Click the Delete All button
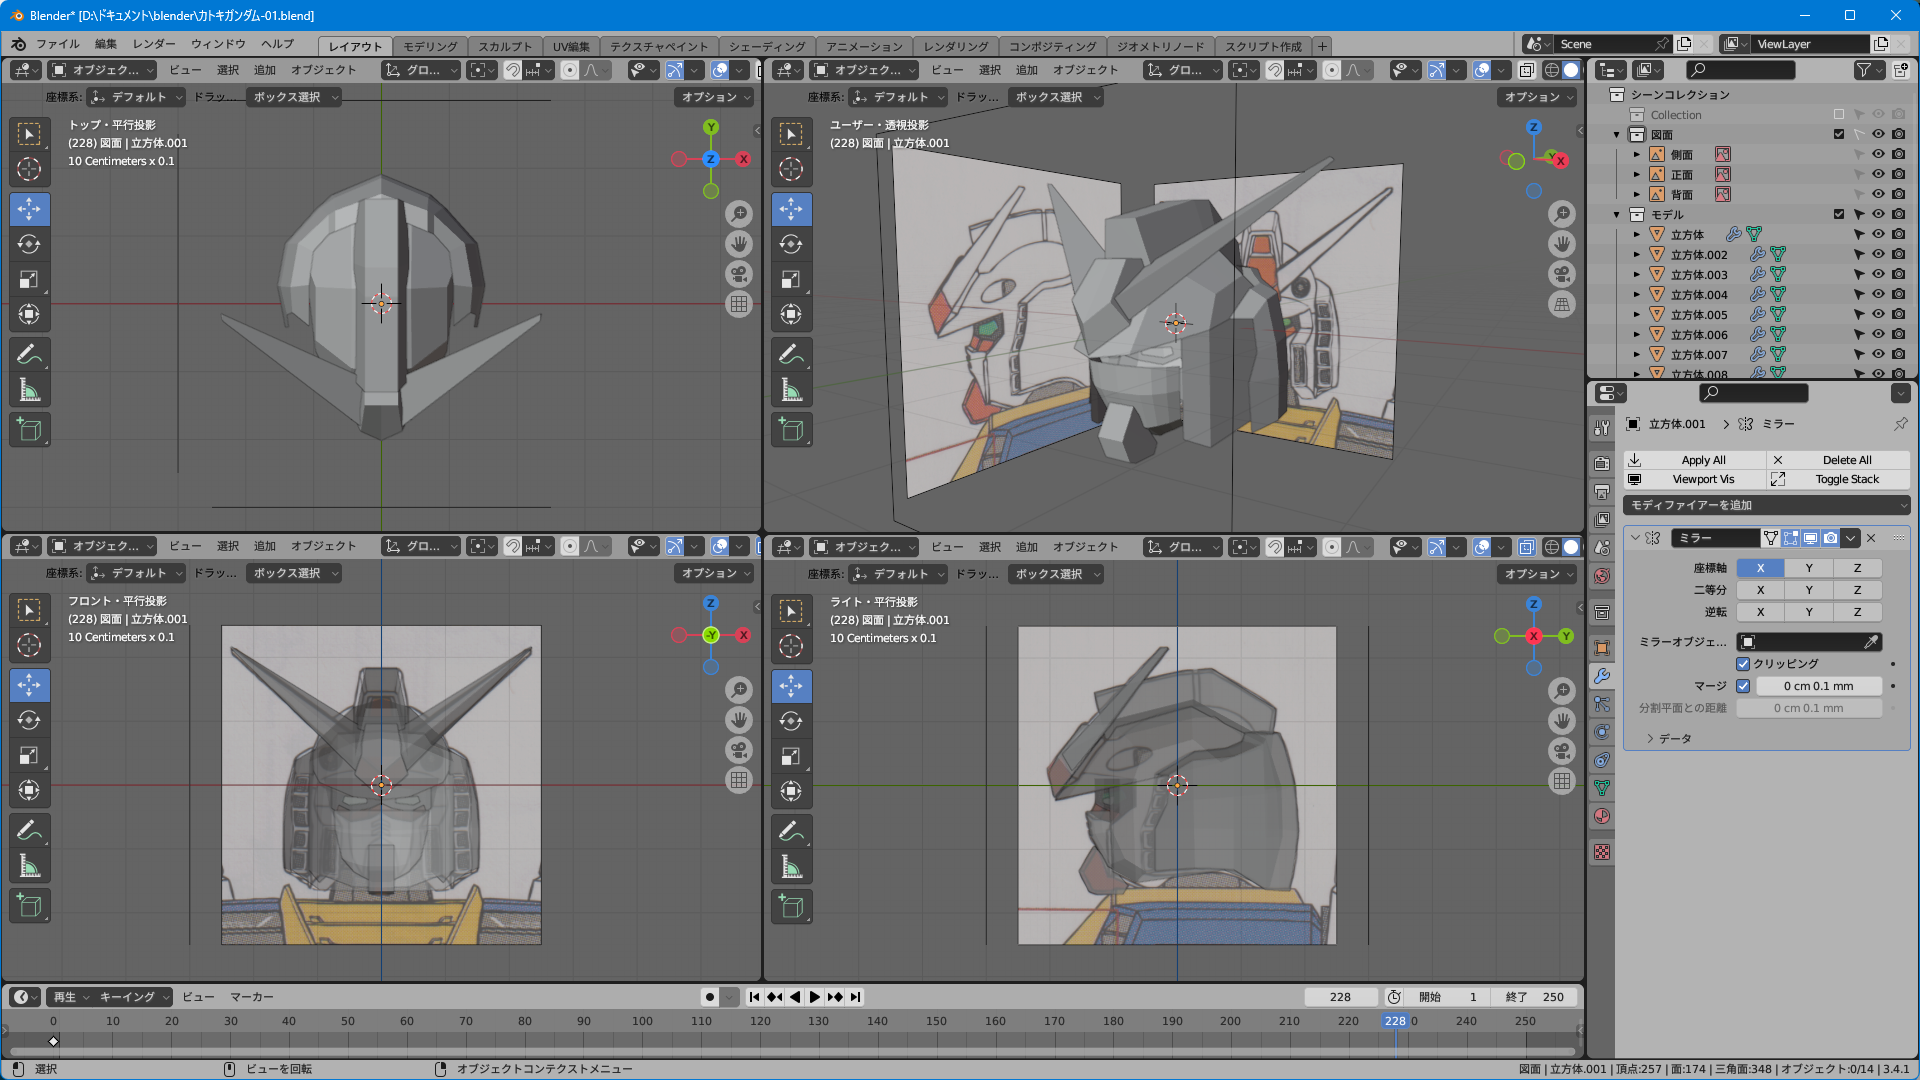 [1846, 460]
